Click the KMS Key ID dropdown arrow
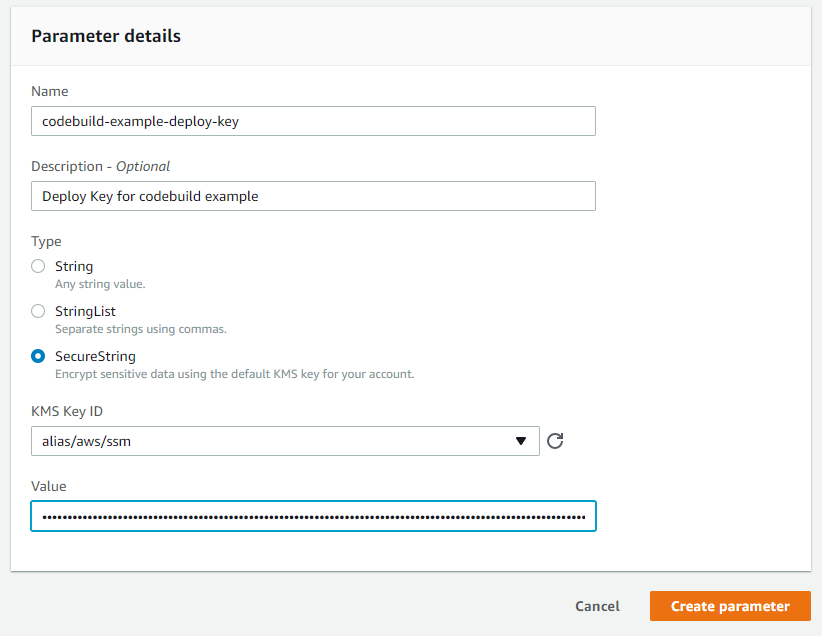The image size is (822, 636). point(520,441)
